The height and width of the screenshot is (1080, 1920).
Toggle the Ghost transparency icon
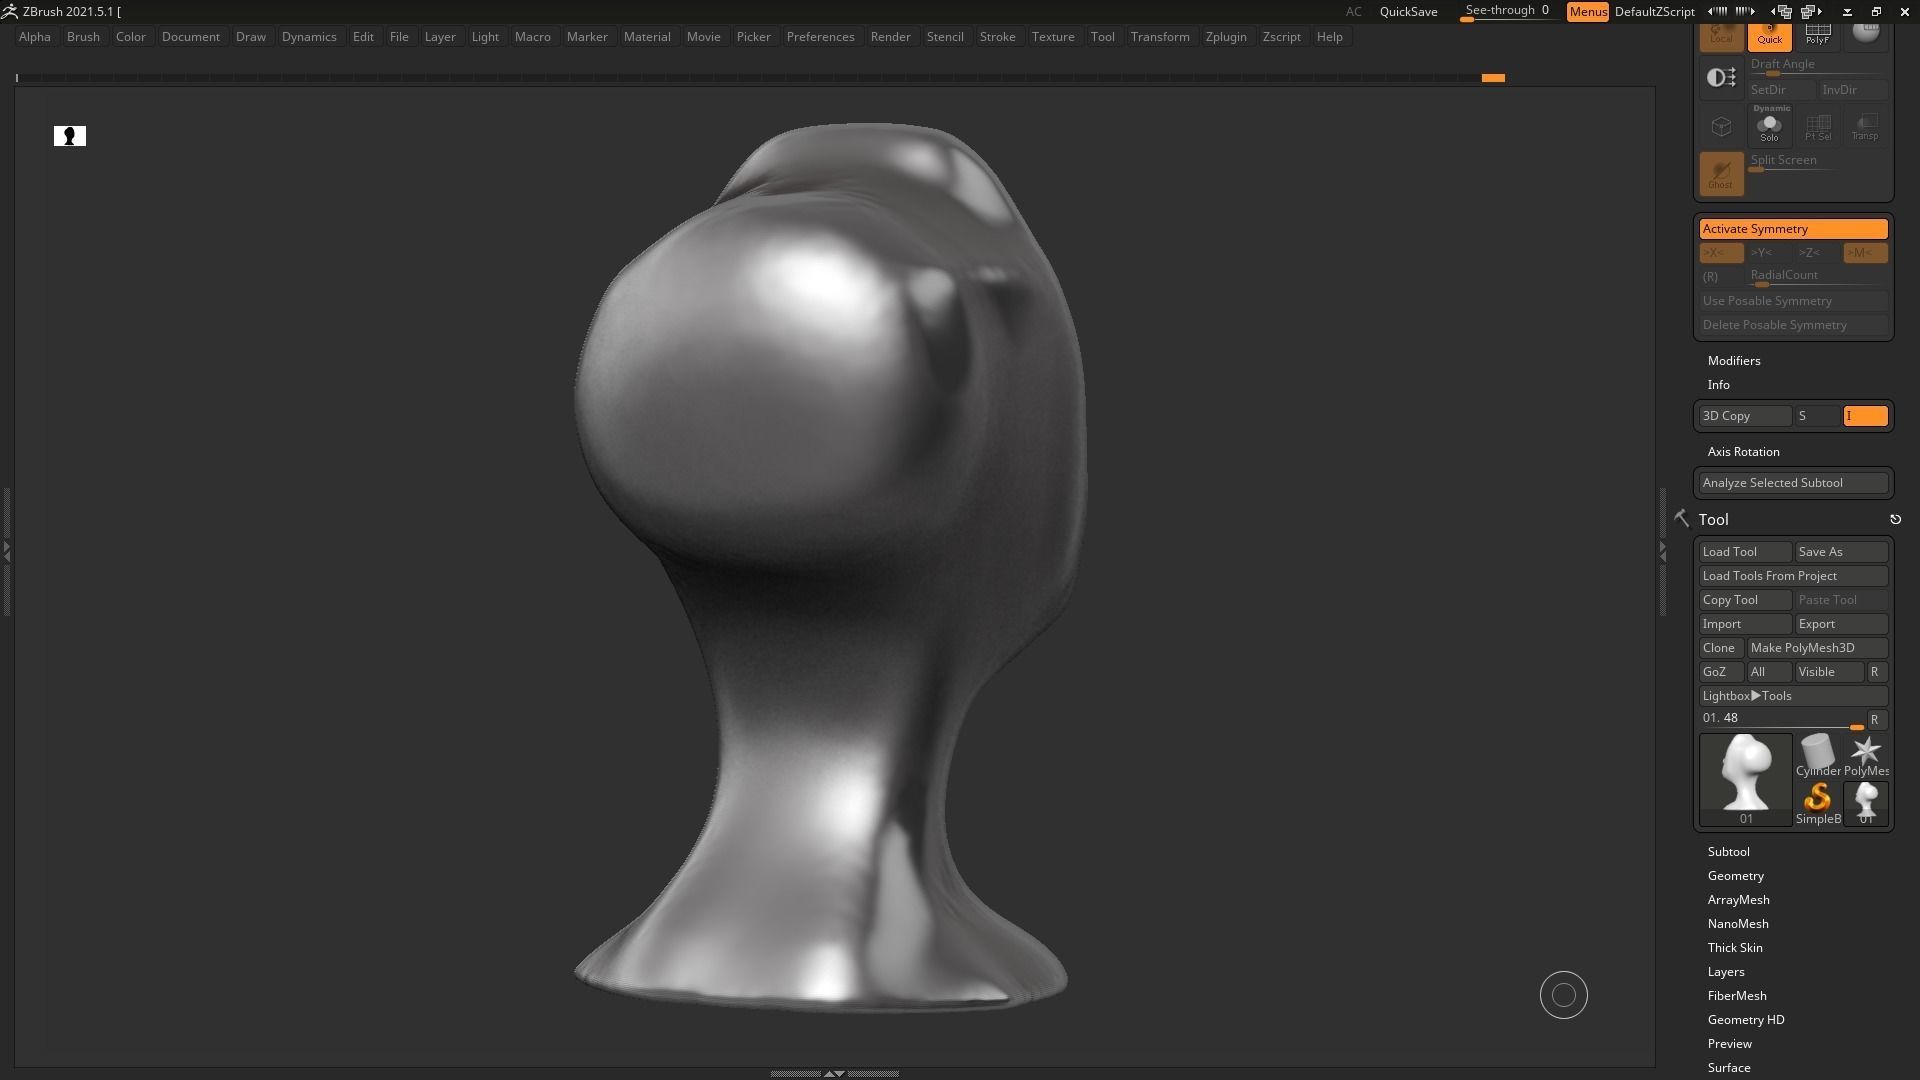pos(1721,174)
